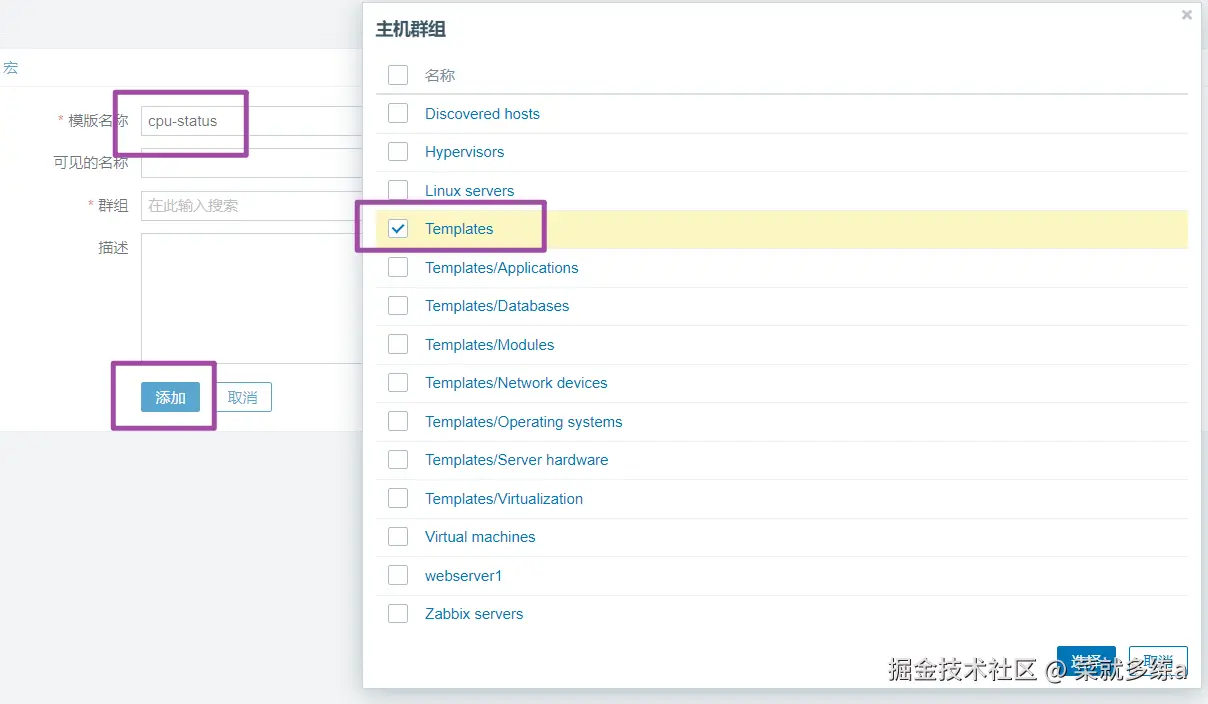Check the Zabbix servers checkbox
Viewport: 1208px width, 704px height.
(x=398, y=614)
